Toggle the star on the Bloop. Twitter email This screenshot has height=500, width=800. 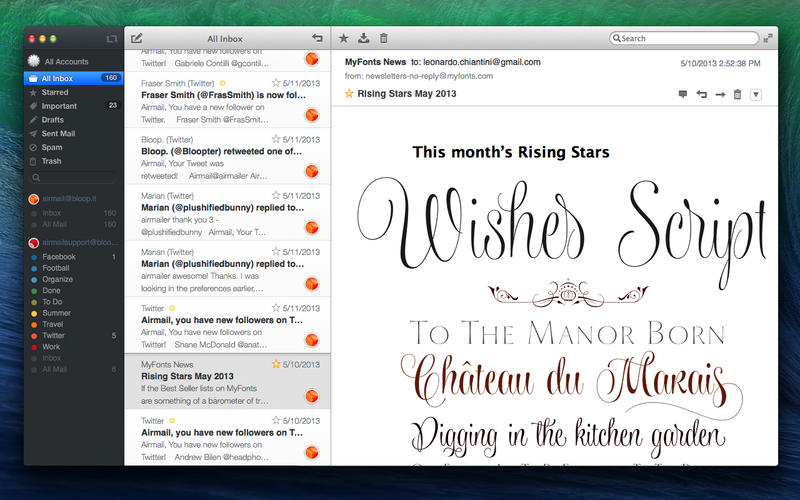(x=276, y=139)
